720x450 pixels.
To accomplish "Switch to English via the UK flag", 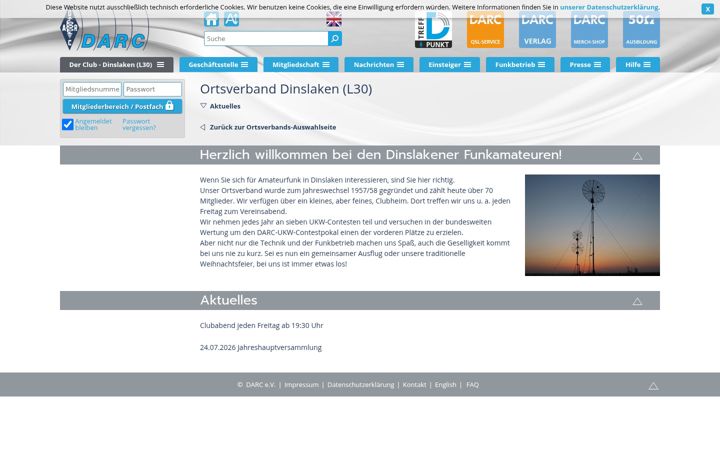I will 334,19.
